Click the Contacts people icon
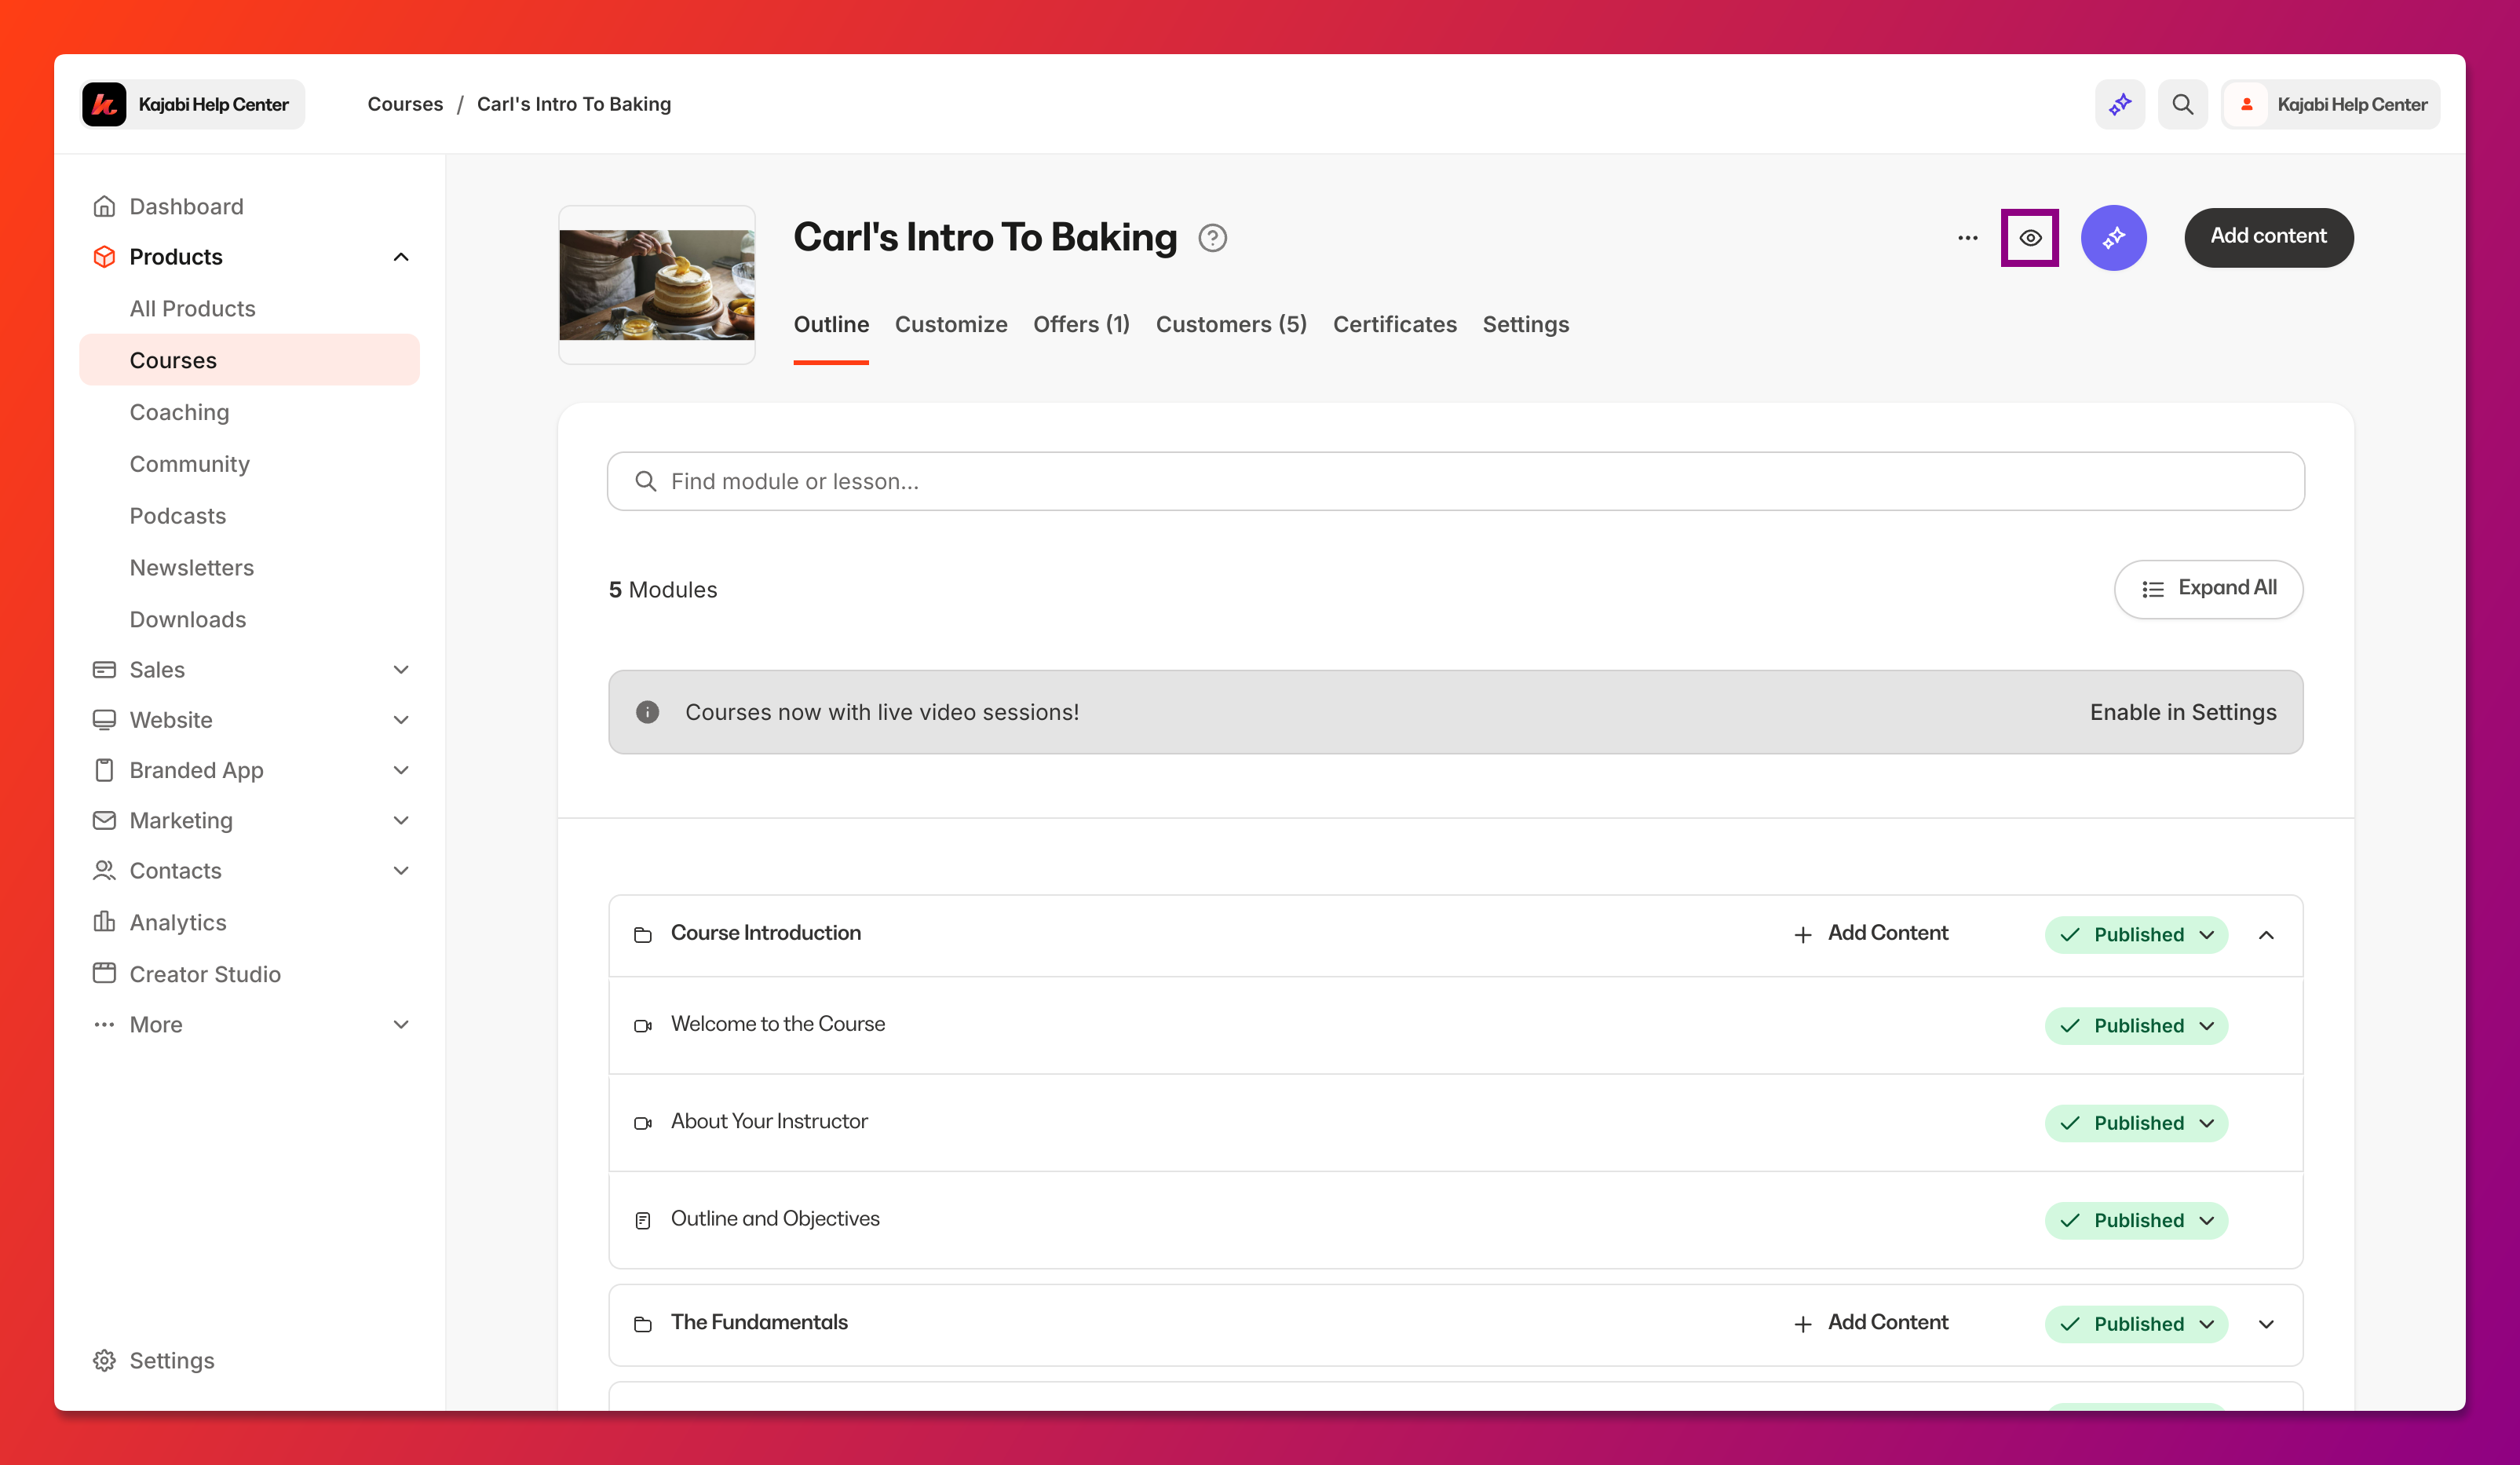The image size is (2520, 1465). click(x=104, y=870)
